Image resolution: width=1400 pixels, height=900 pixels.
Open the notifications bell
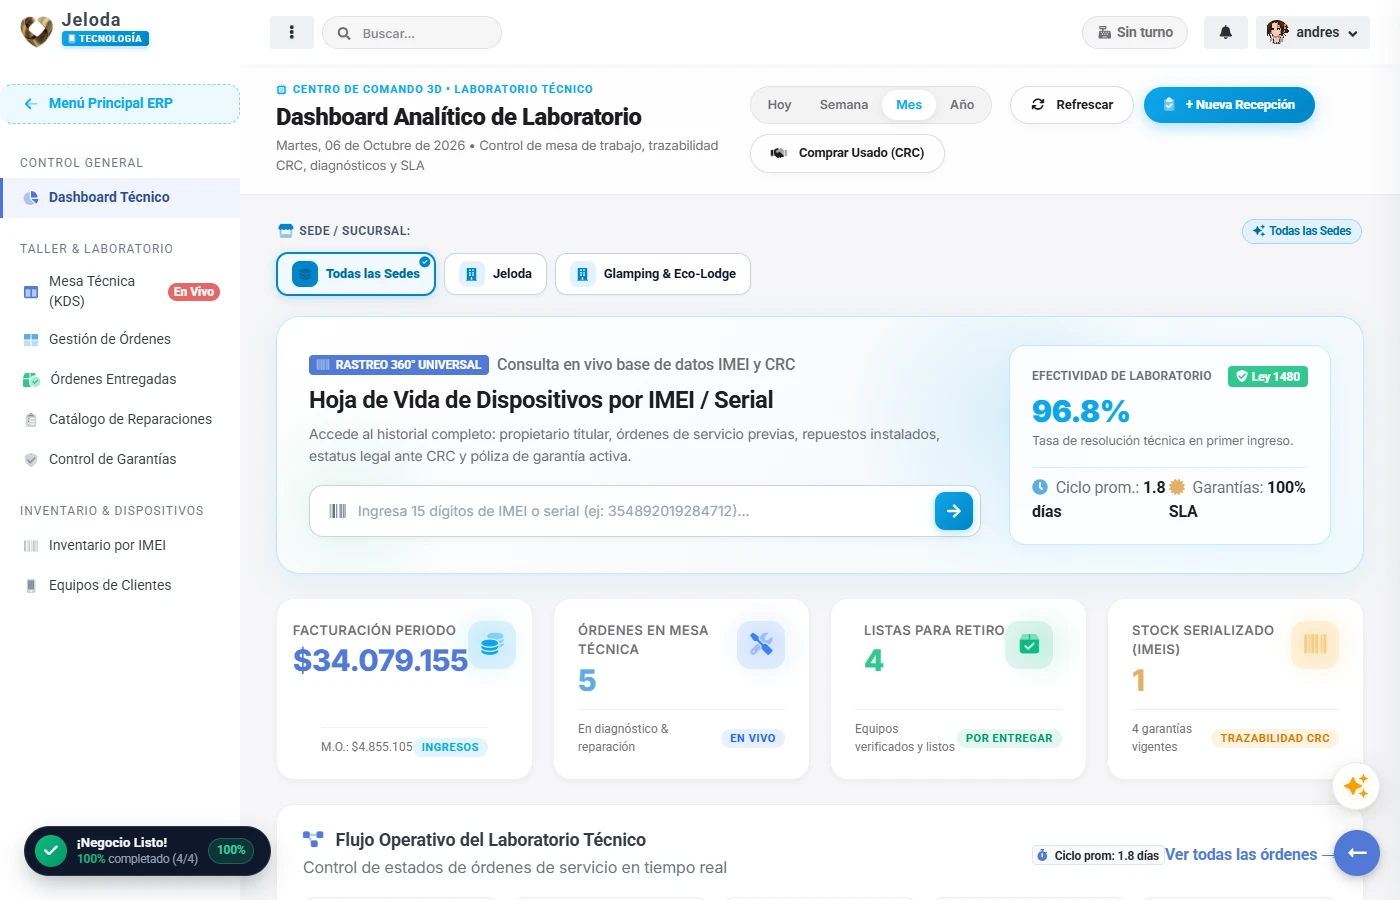click(x=1225, y=33)
